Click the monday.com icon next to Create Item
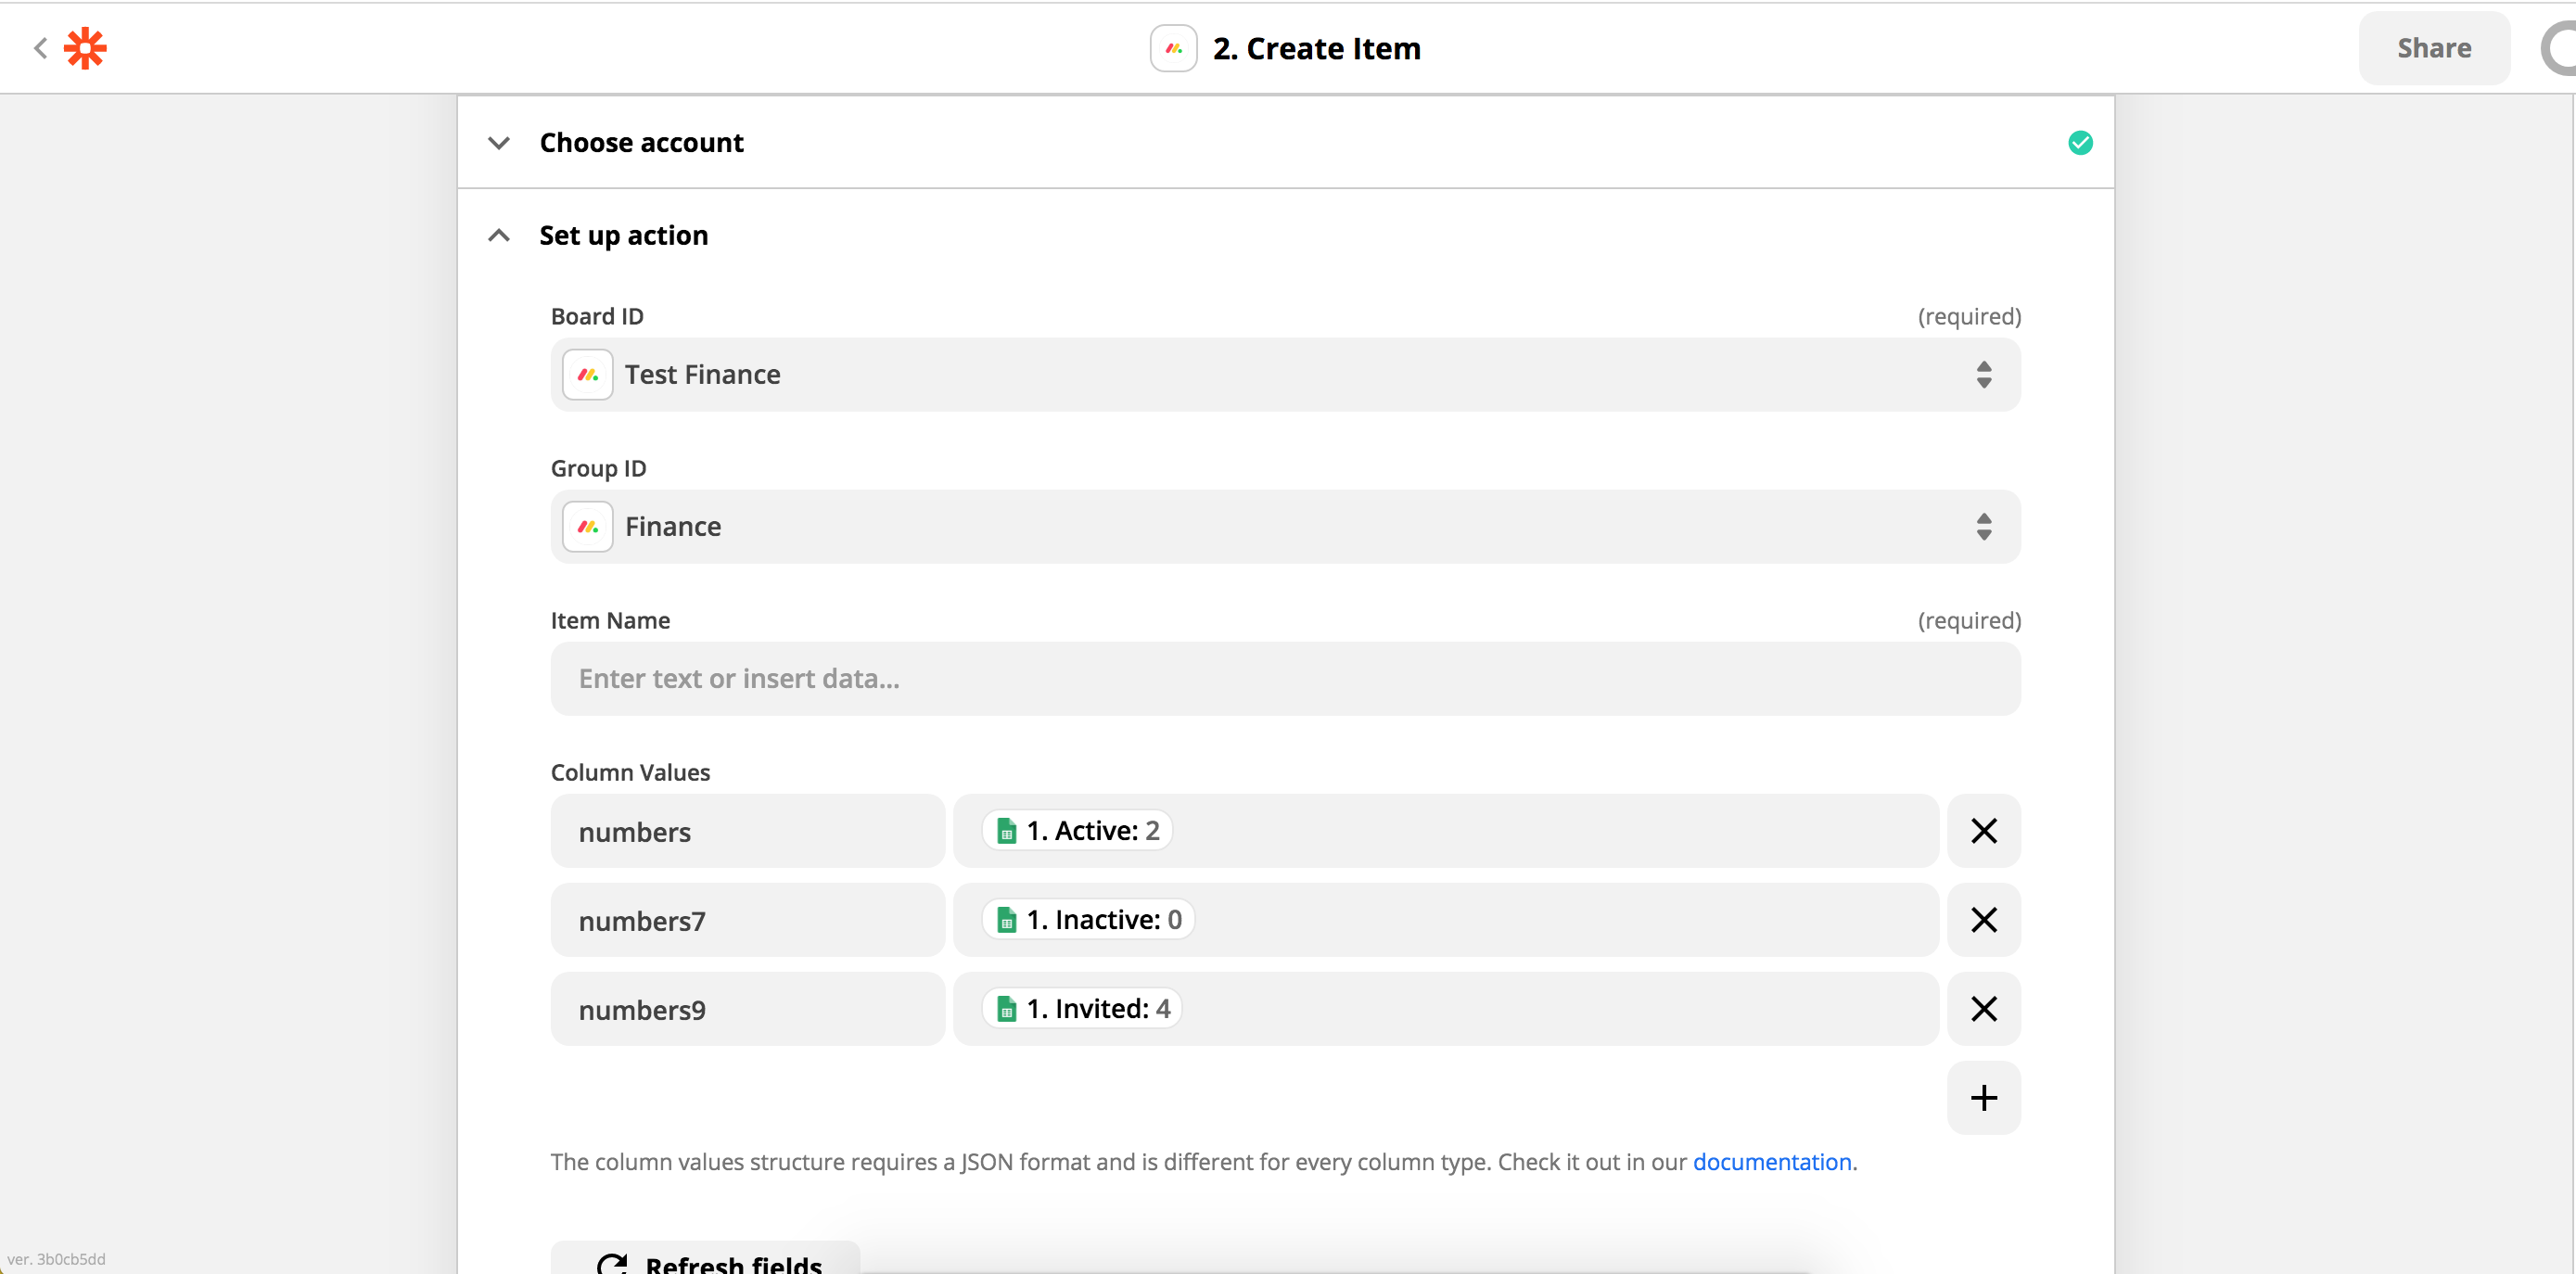 [1173, 48]
